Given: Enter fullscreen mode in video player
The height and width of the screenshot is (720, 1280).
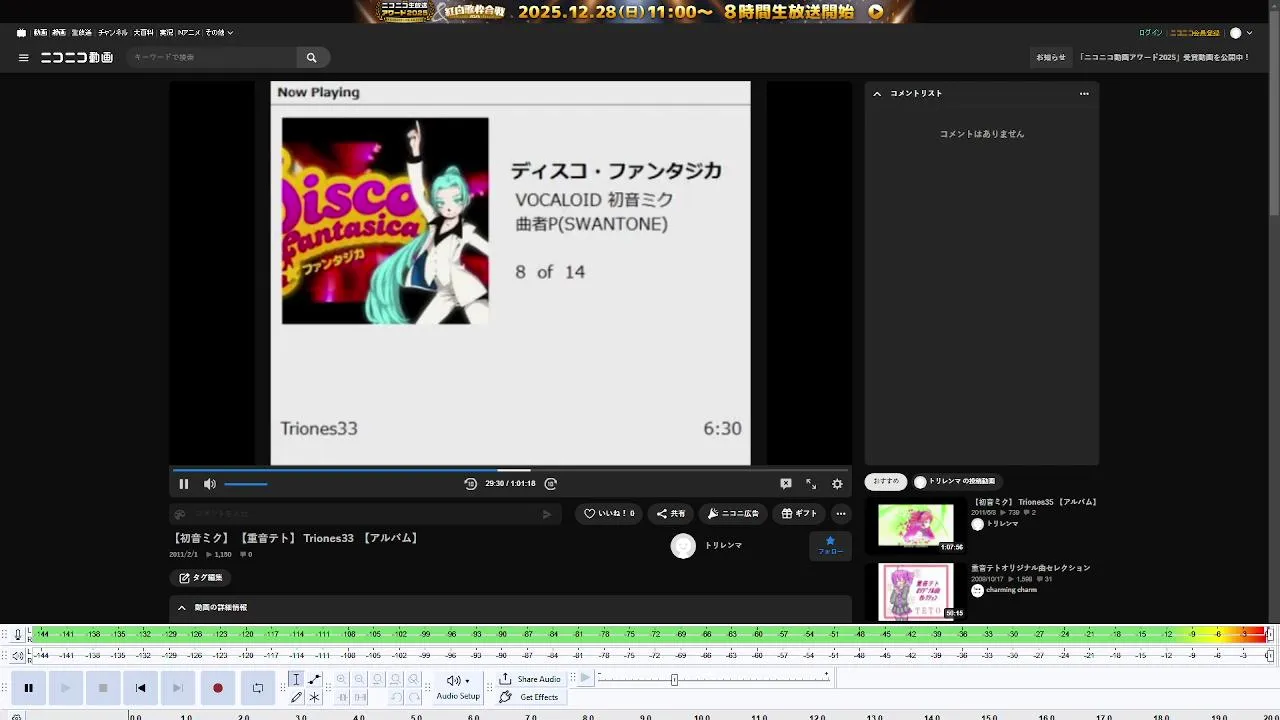Looking at the screenshot, I should [x=811, y=484].
